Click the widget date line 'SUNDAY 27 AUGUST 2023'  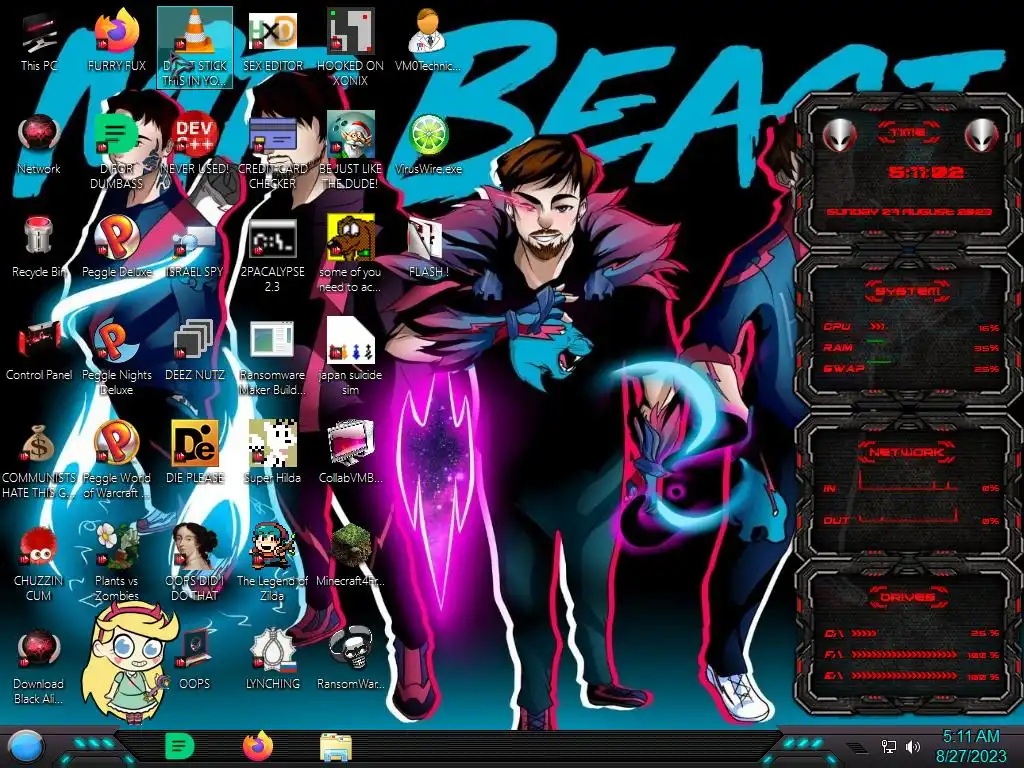(909, 212)
